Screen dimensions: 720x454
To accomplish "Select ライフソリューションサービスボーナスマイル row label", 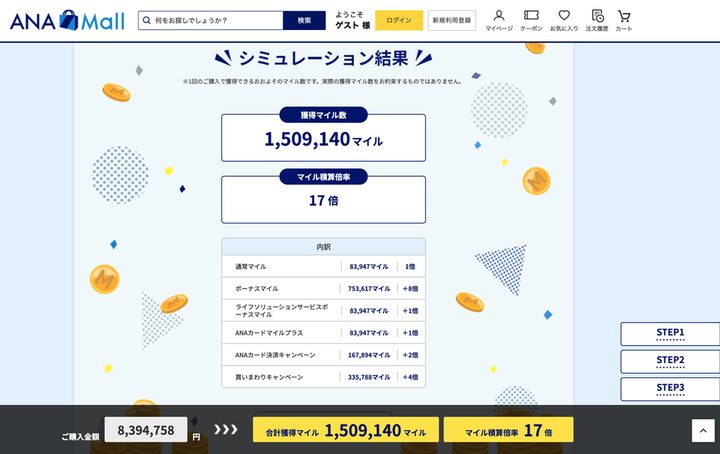I will pos(281,311).
